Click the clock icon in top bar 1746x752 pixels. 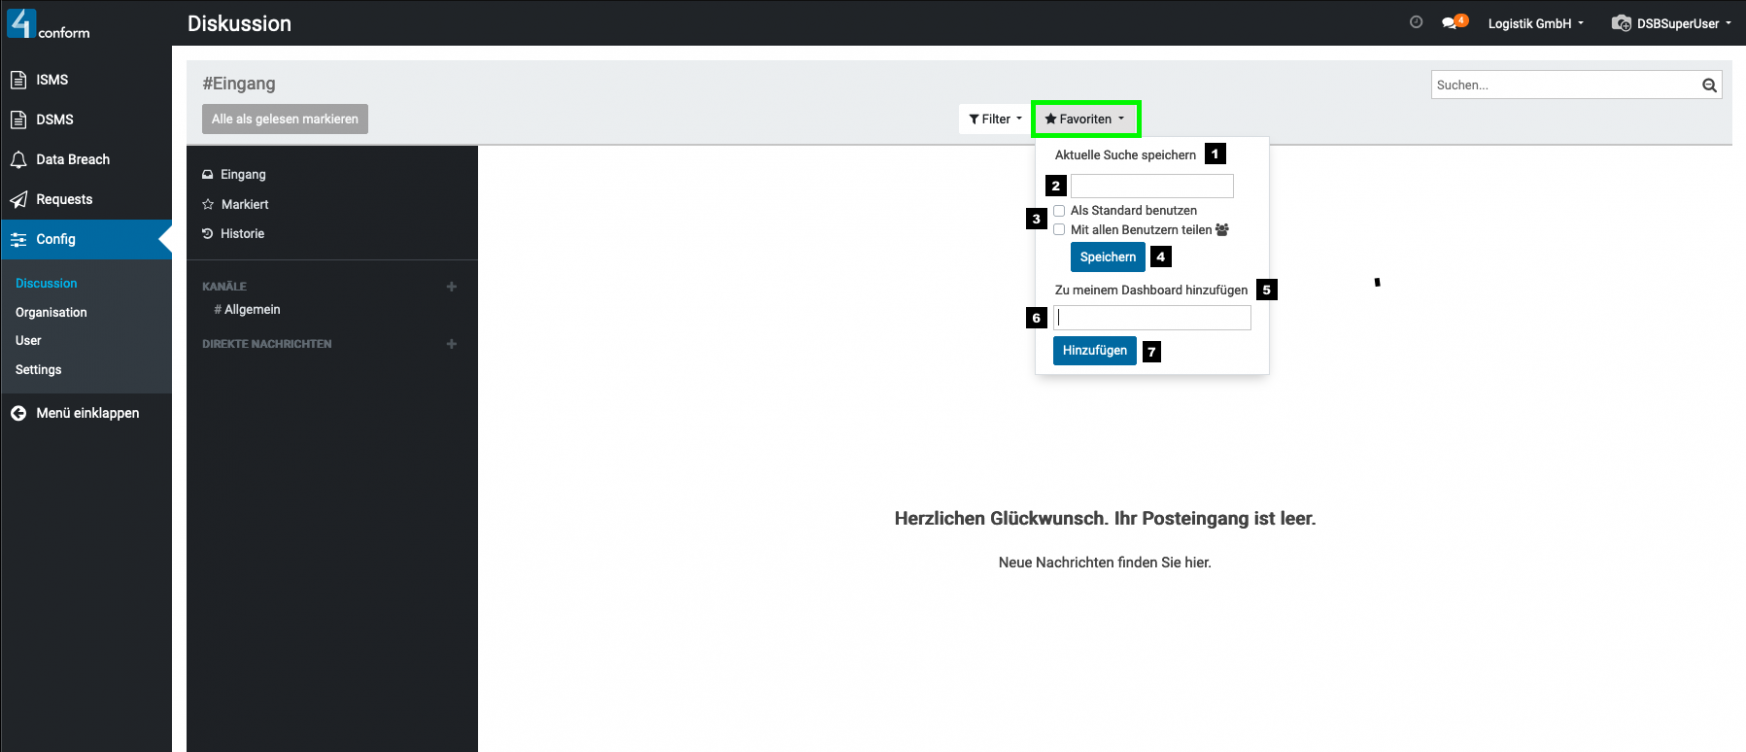[1416, 22]
